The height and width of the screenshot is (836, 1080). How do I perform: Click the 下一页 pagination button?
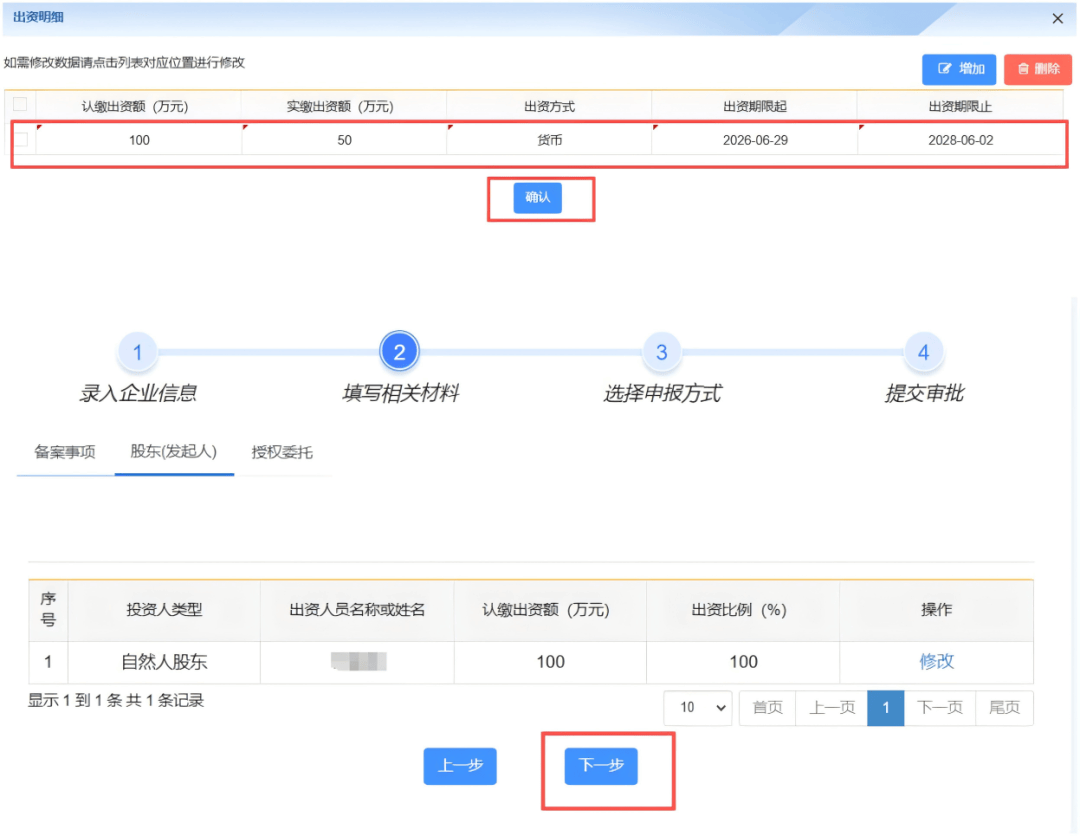(x=939, y=708)
